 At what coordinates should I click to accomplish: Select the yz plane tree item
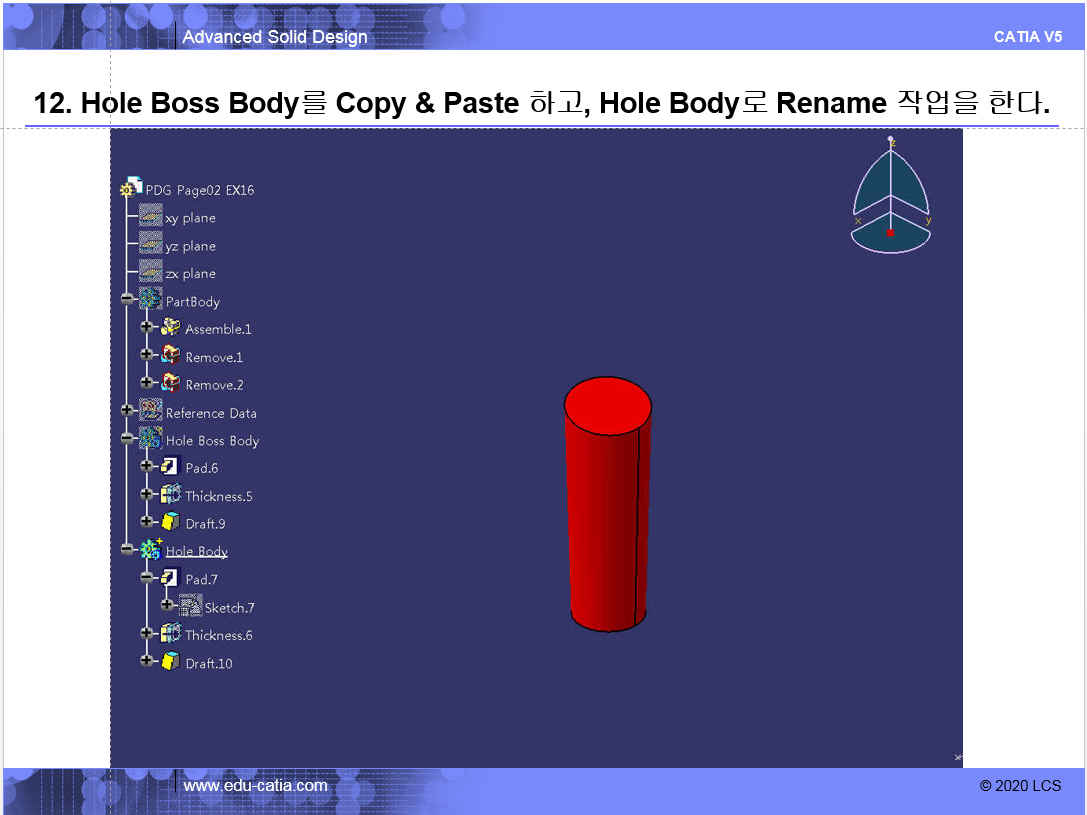(x=190, y=246)
